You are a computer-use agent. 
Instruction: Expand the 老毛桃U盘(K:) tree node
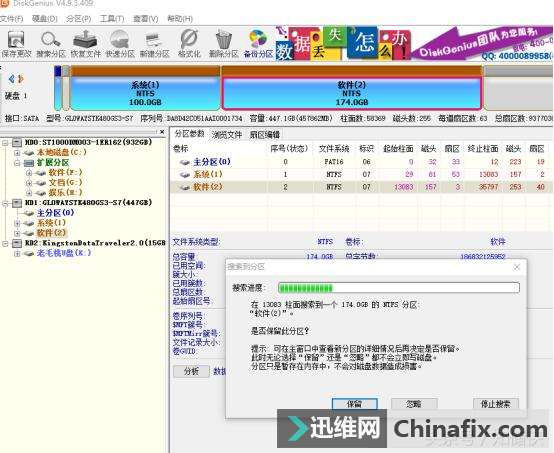17,253
